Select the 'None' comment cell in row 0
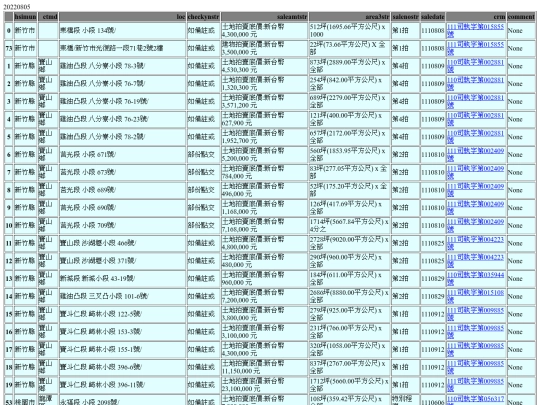The height and width of the screenshot is (405, 540). pyautogui.click(x=521, y=30)
